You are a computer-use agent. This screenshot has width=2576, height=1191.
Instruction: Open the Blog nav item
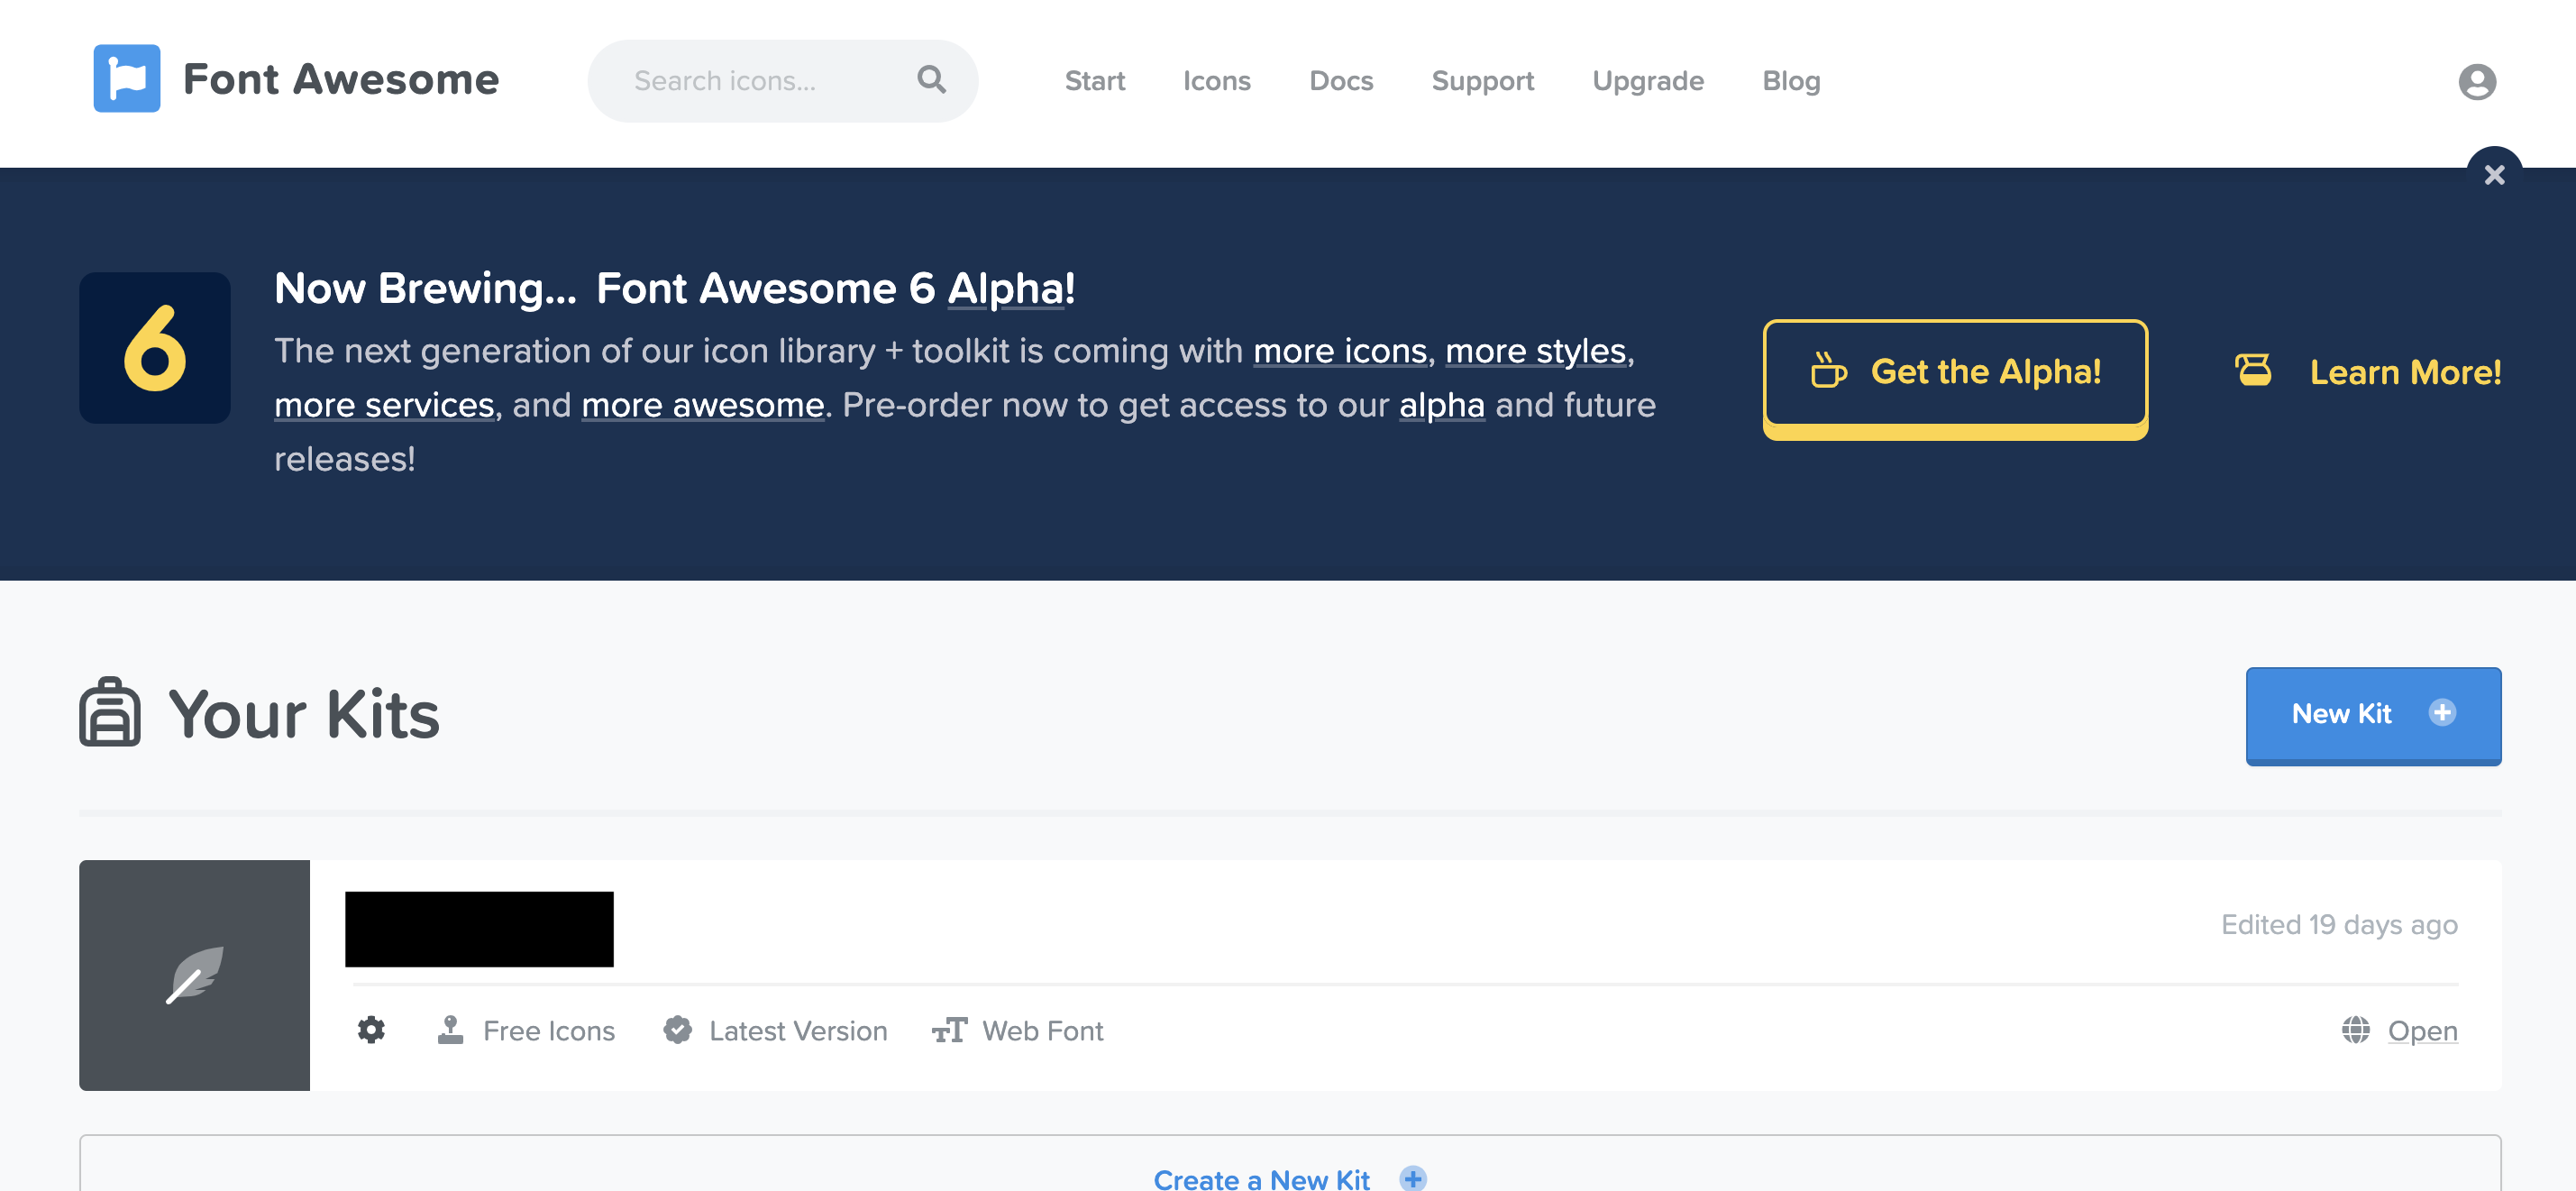(x=1790, y=81)
